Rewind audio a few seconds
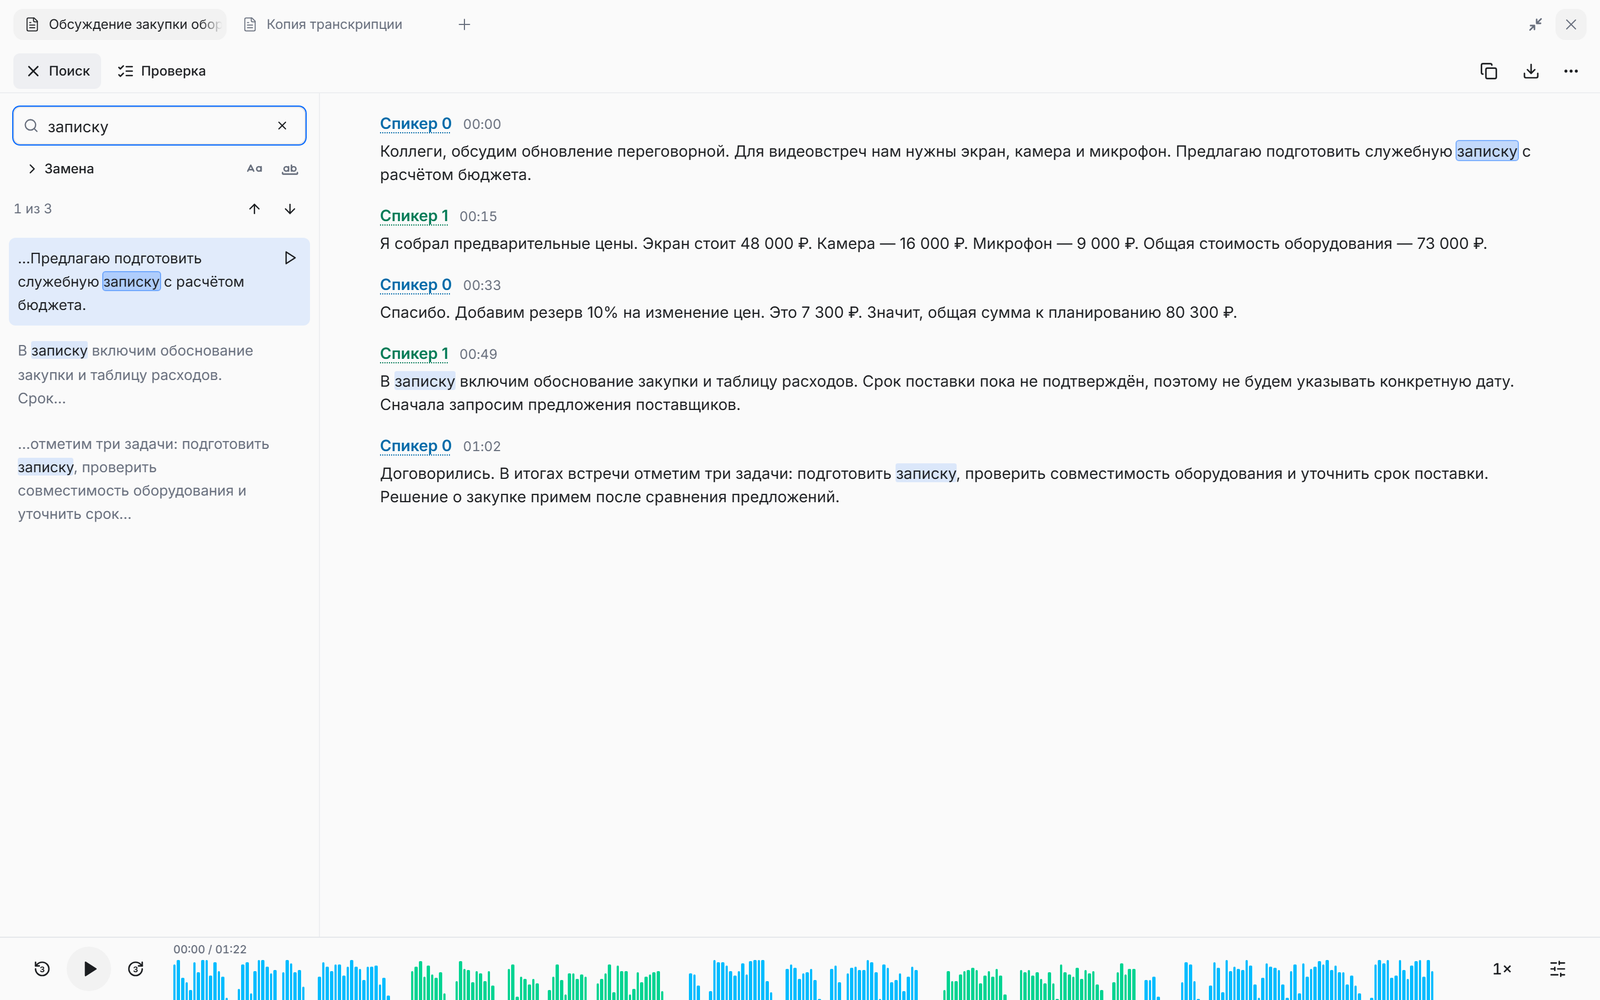This screenshot has width=1600, height=1000. [42, 969]
